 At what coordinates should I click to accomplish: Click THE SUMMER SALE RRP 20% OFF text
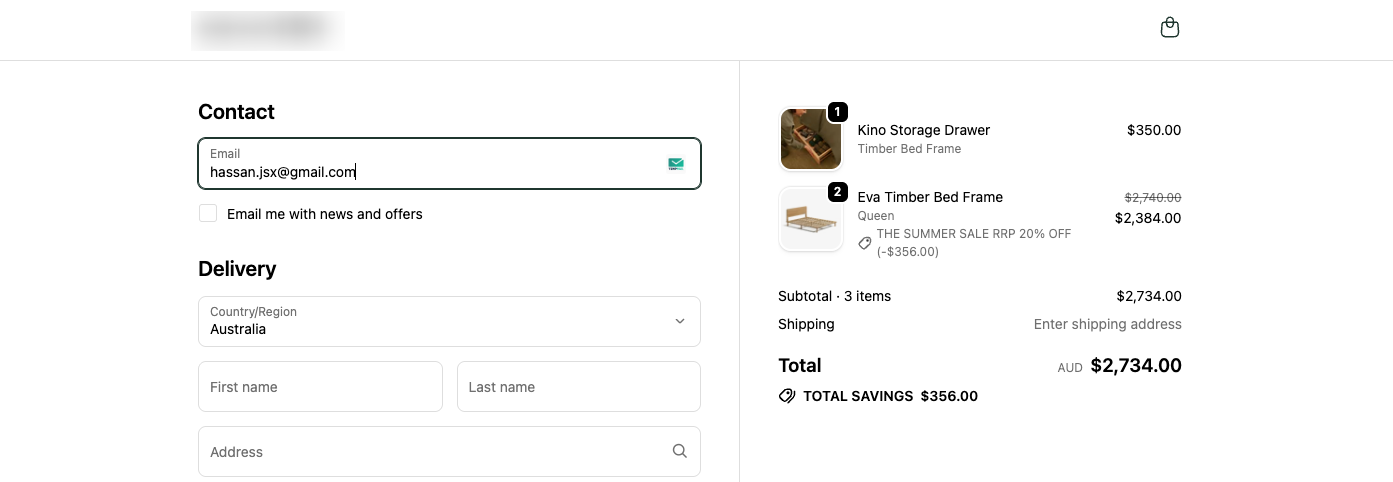974,234
